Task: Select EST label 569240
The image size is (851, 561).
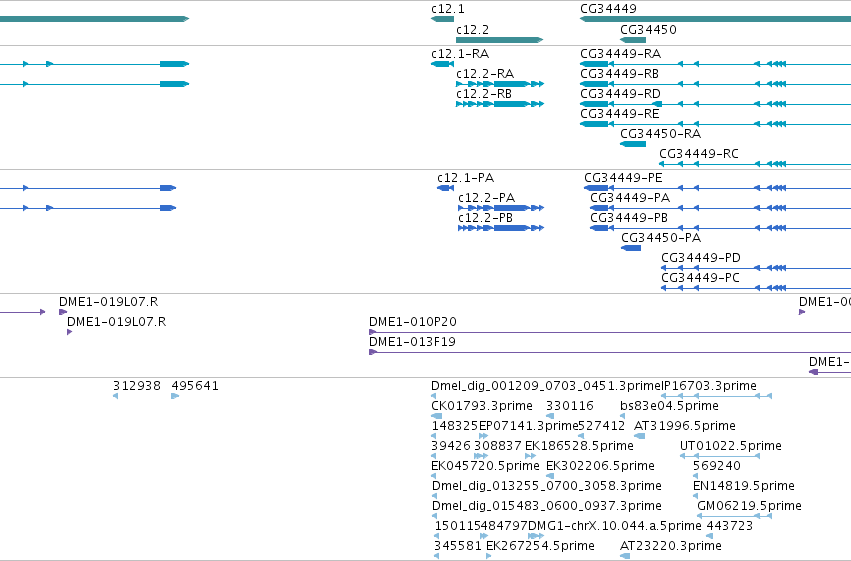Action: [717, 467]
